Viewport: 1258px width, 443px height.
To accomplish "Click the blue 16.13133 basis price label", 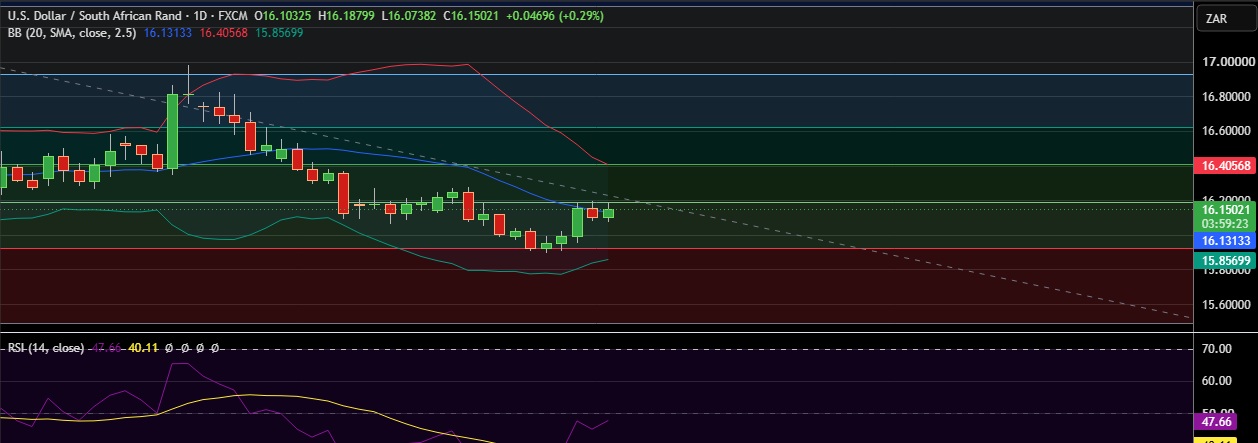I will [x=1226, y=241].
